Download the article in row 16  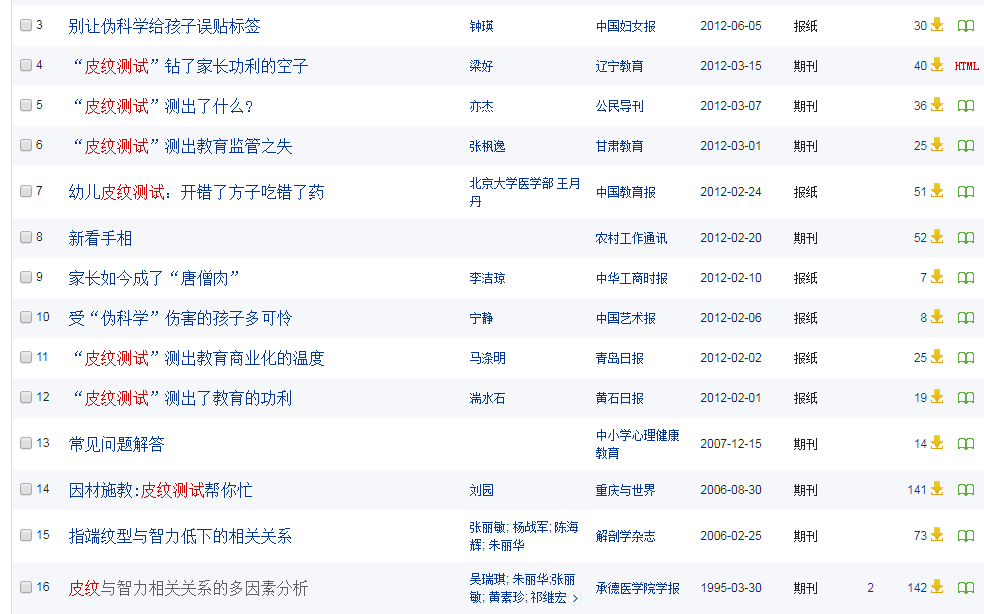(937, 587)
